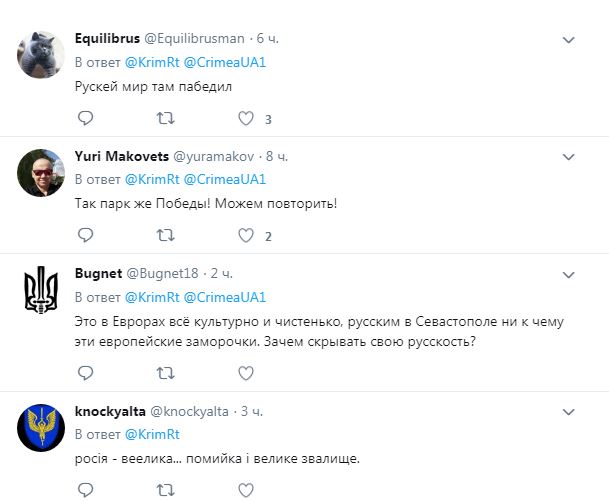Reply to Yuri Makovets's tweet
Image resolution: width=609 pixels, height=502 pixels.
coord(85,235)
